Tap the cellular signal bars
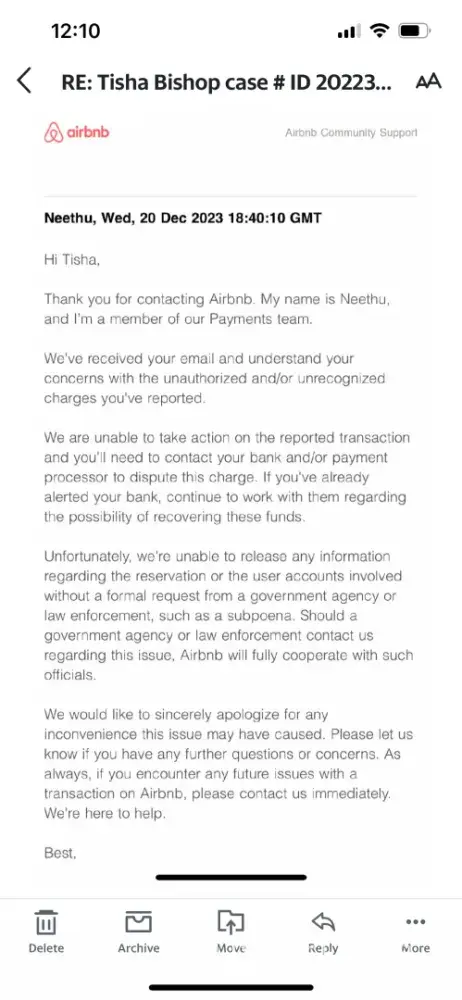This screenshot has height=1000, width=462. click(348, 31)
